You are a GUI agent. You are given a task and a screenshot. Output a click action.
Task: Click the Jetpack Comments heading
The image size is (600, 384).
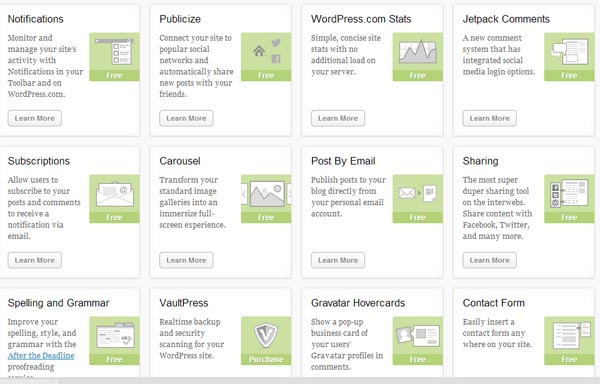(506, 19)
